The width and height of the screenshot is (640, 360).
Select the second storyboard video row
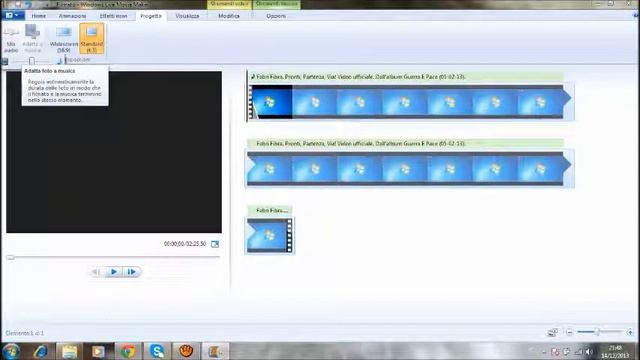pos(409,169)
